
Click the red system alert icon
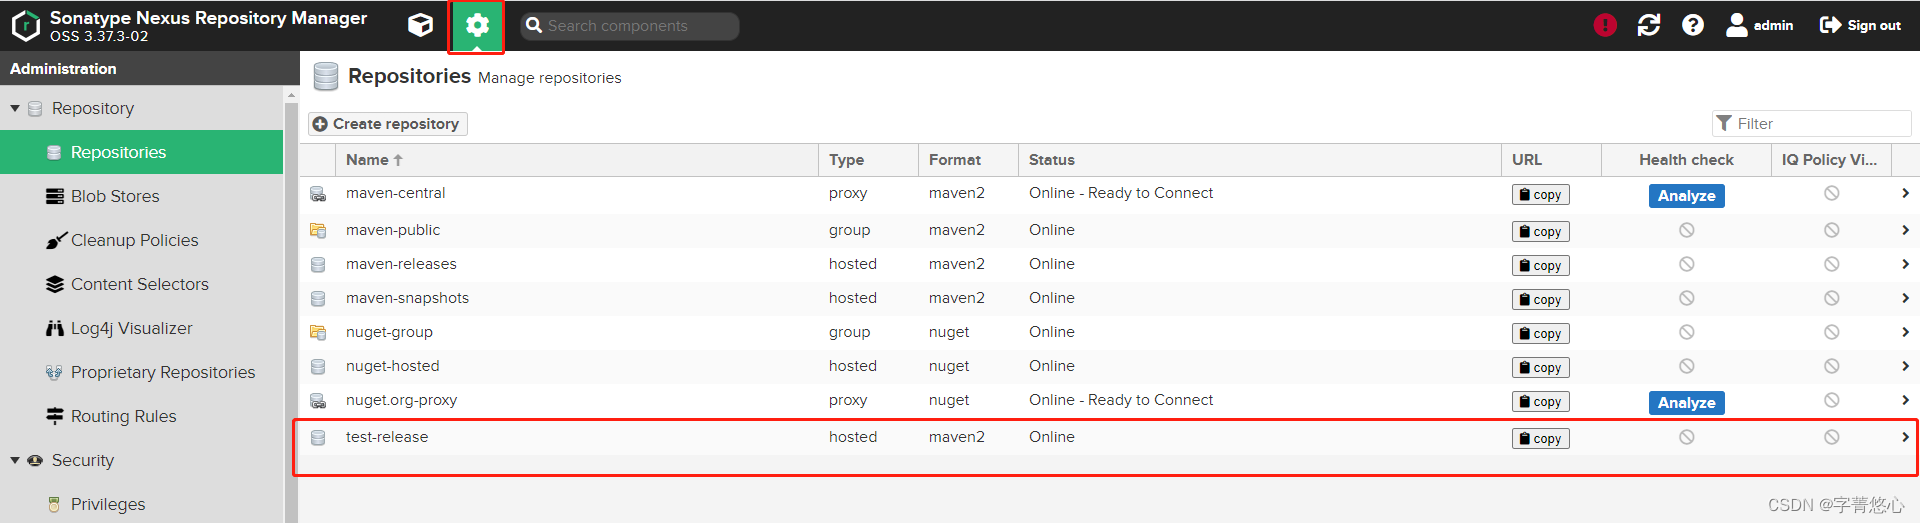coord(1605,25)
